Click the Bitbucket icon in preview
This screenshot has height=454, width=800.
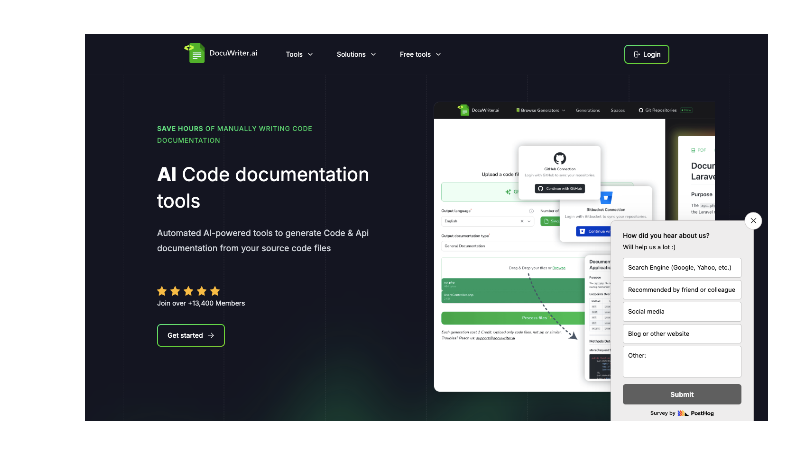[606, 198]
